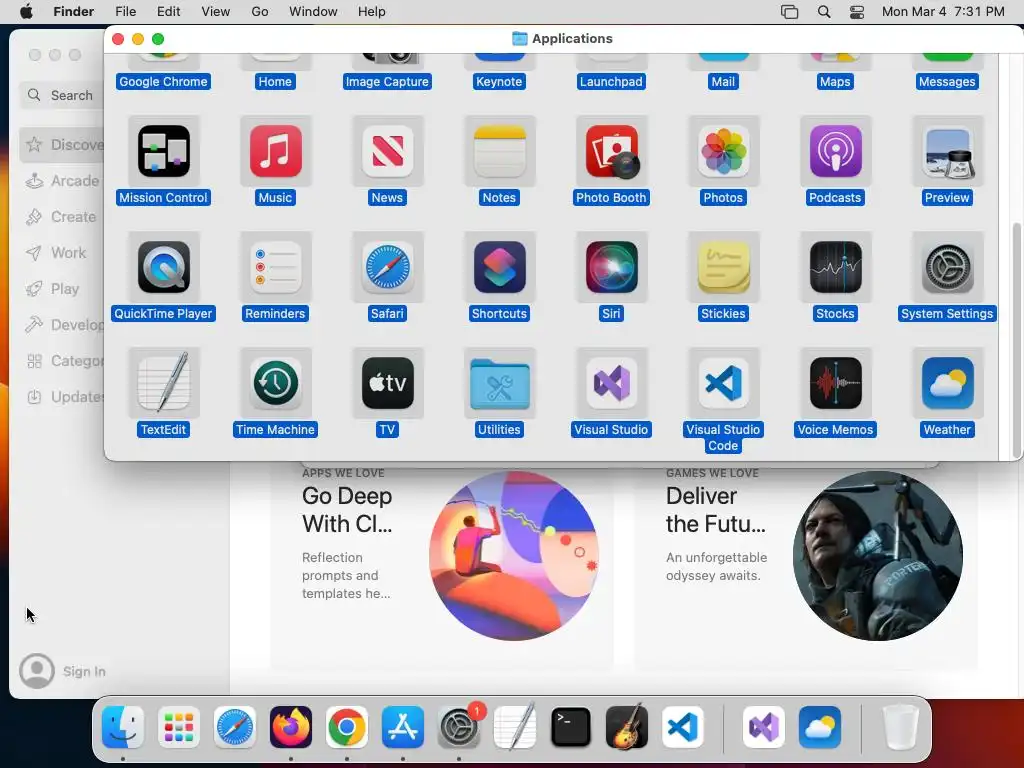Select the Siri app icon
The height and width of the screenshot is (768, 1024).
pos(611,267)
